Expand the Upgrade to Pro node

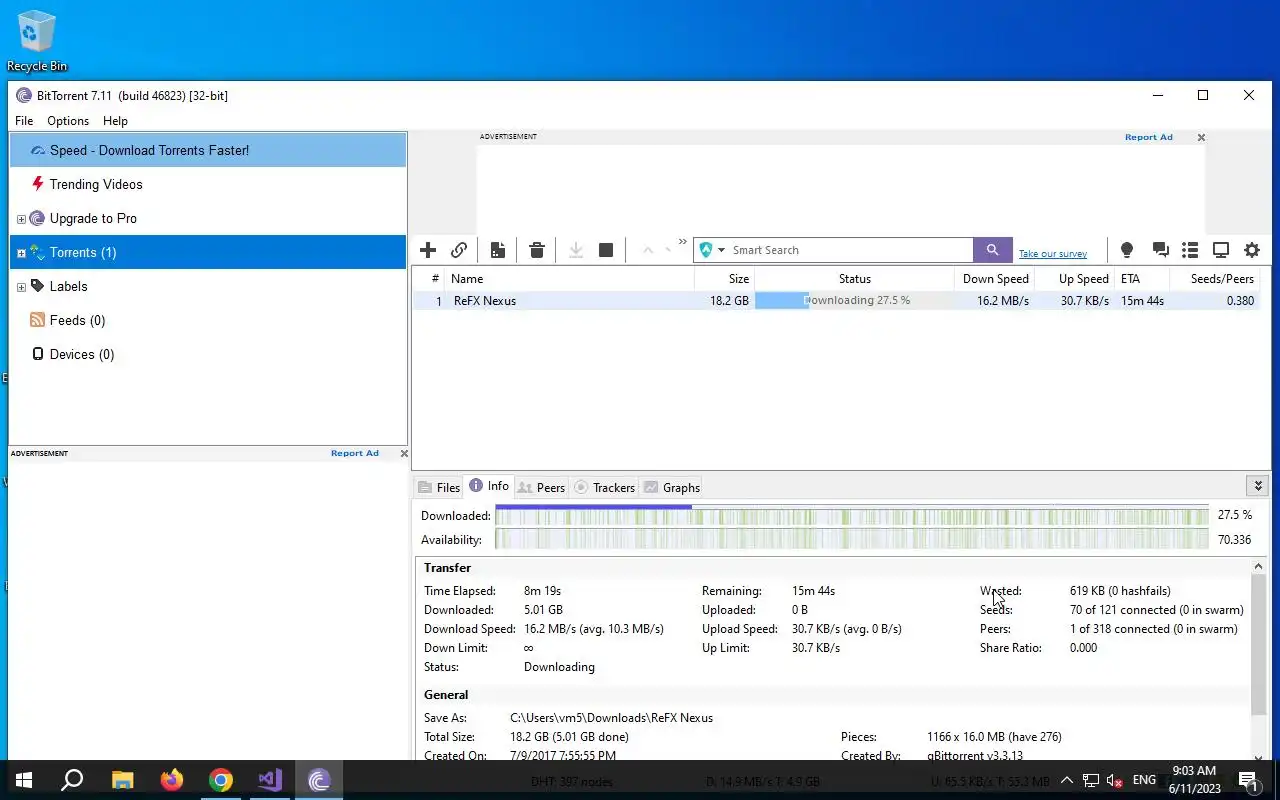[21, 219]
